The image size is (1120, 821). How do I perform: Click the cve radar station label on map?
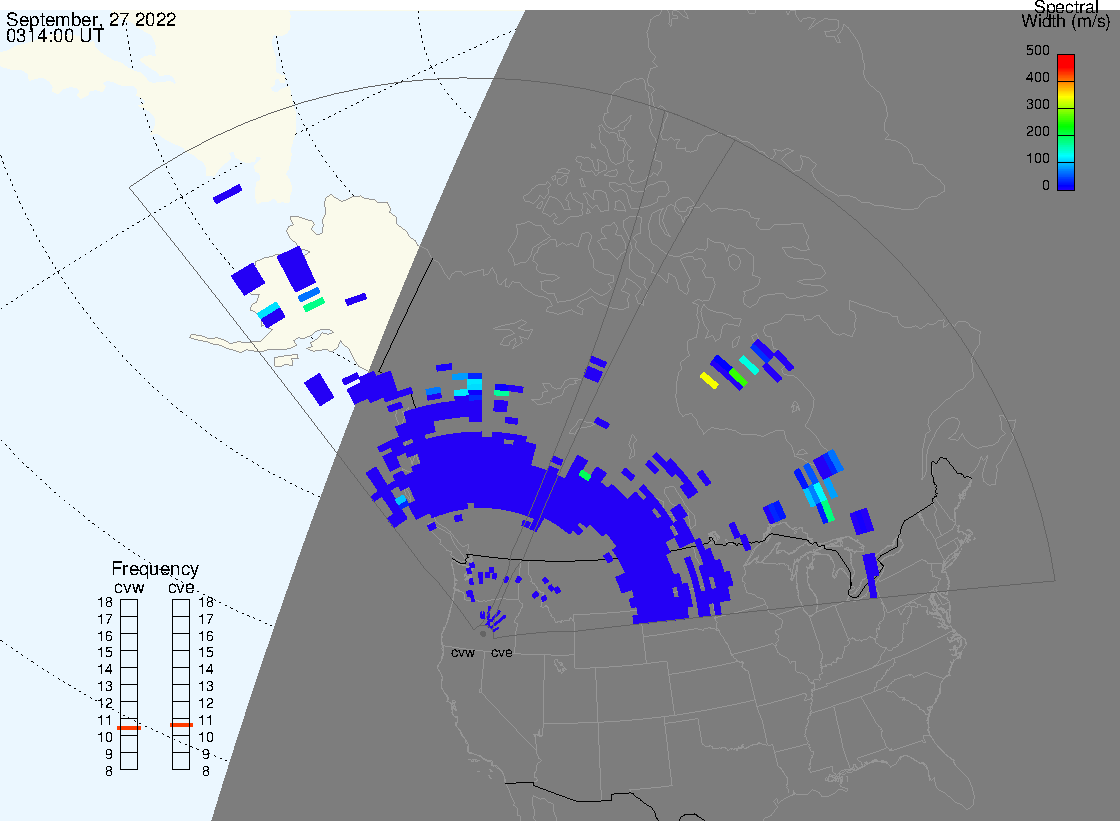[501, 653]
